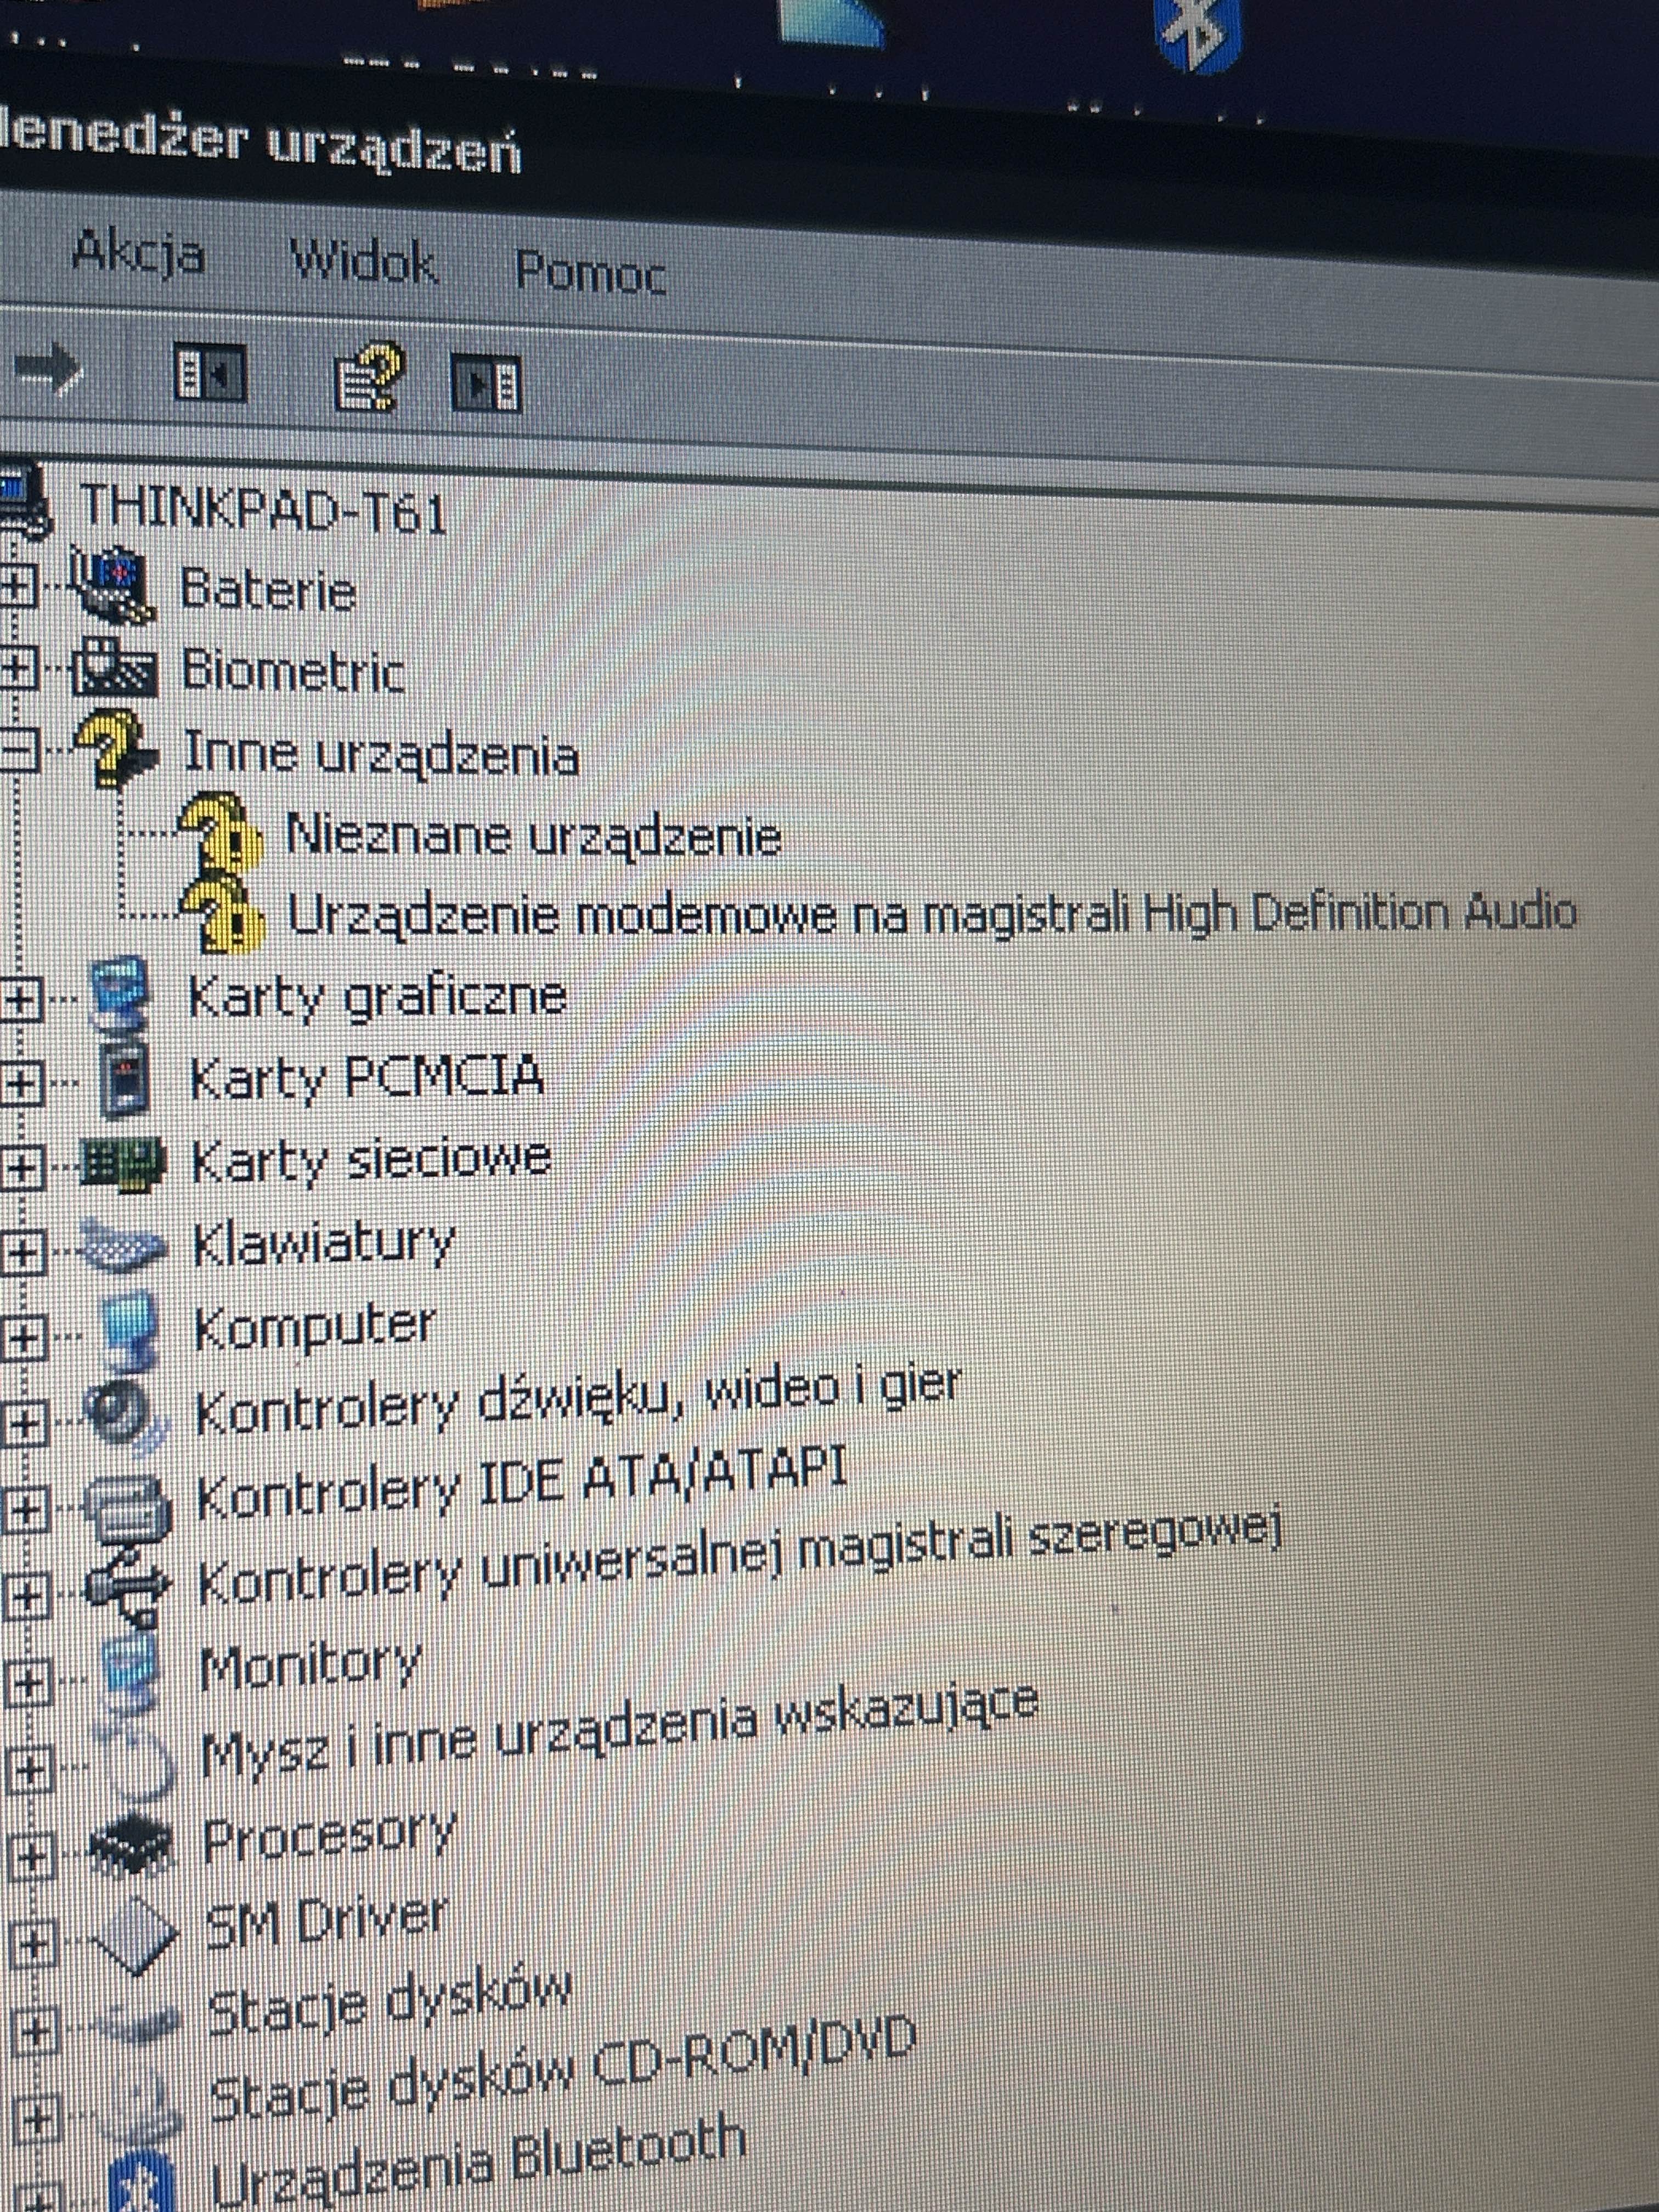Open the Widok menu

click(x=364, y=263)
